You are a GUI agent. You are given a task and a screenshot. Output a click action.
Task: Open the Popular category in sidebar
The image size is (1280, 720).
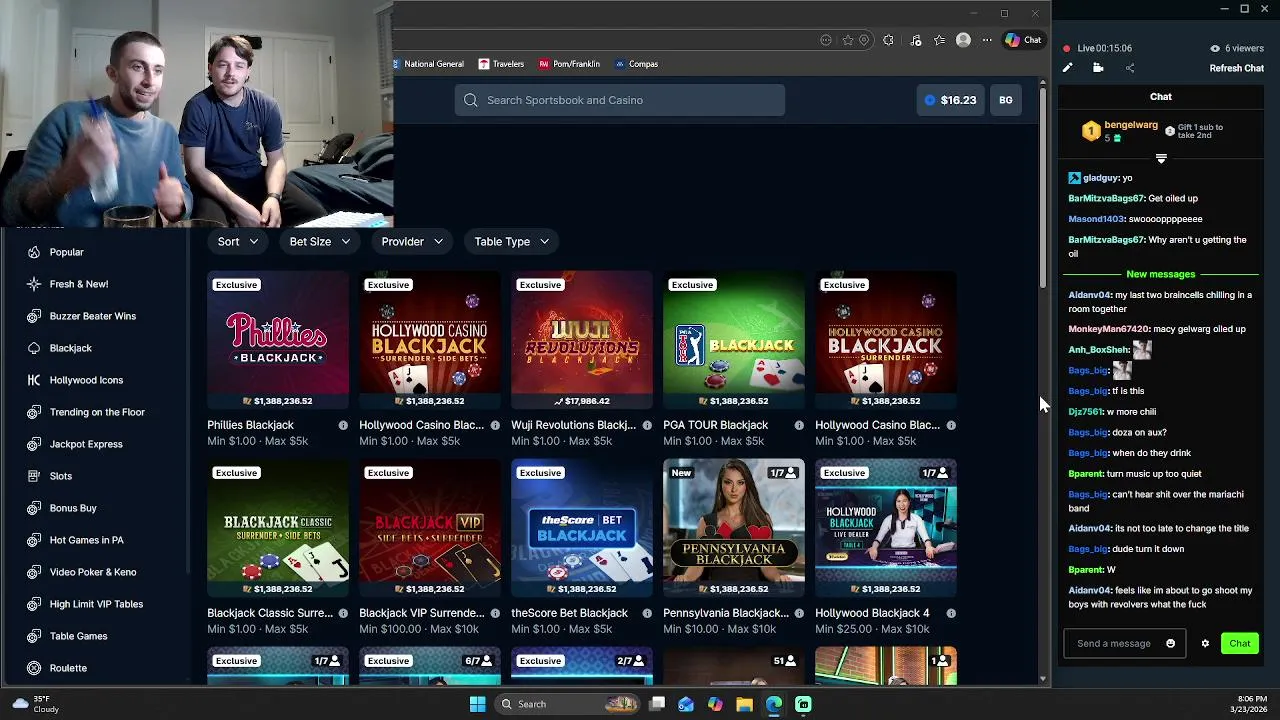click(x=66, y=252)
